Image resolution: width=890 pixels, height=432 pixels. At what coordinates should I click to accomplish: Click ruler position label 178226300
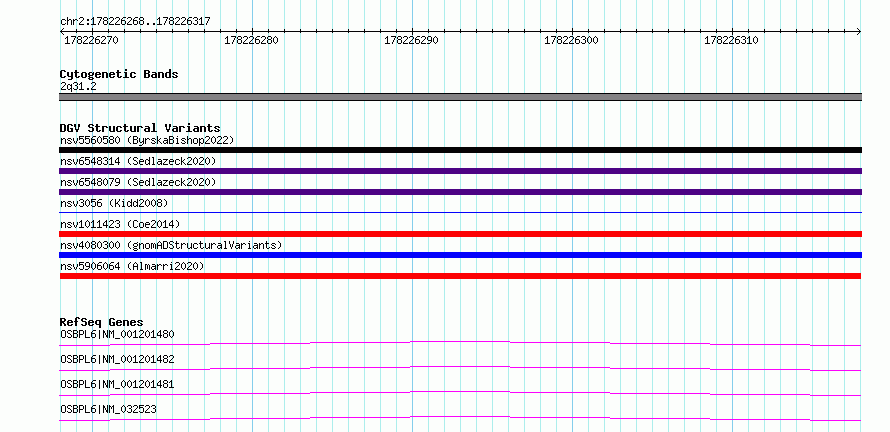(x=572, y=41)
